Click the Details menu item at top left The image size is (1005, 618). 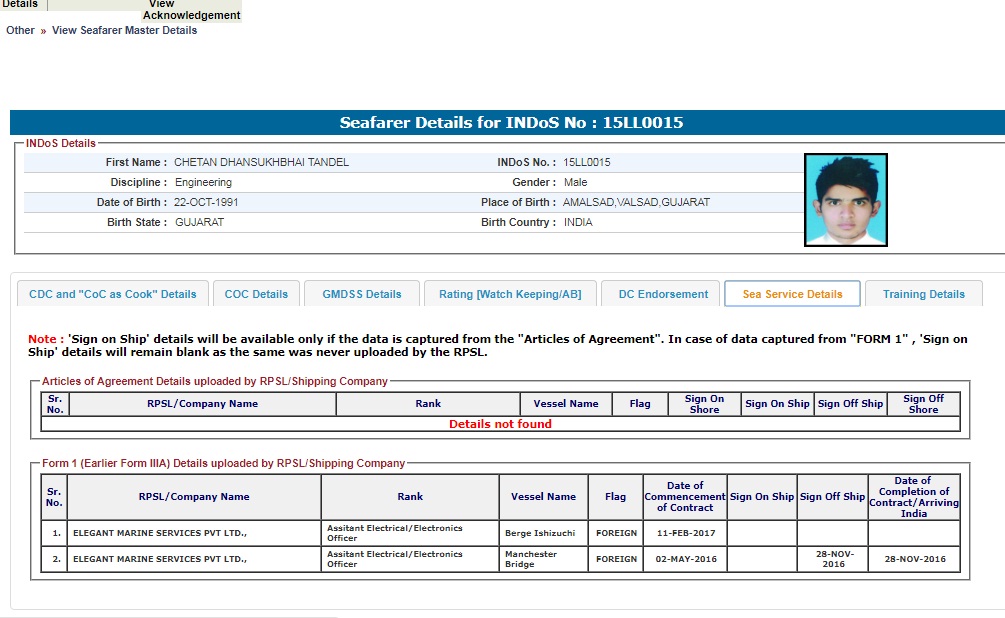point(20,5)
